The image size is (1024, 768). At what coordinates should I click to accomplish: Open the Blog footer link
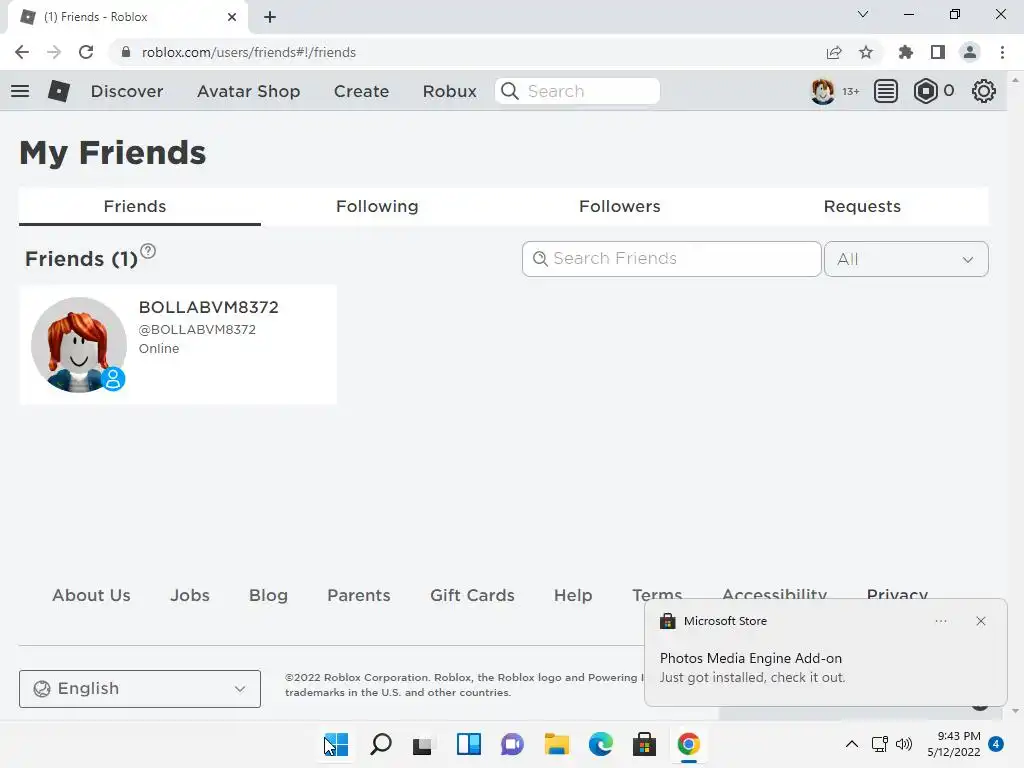tap(268, 596)
